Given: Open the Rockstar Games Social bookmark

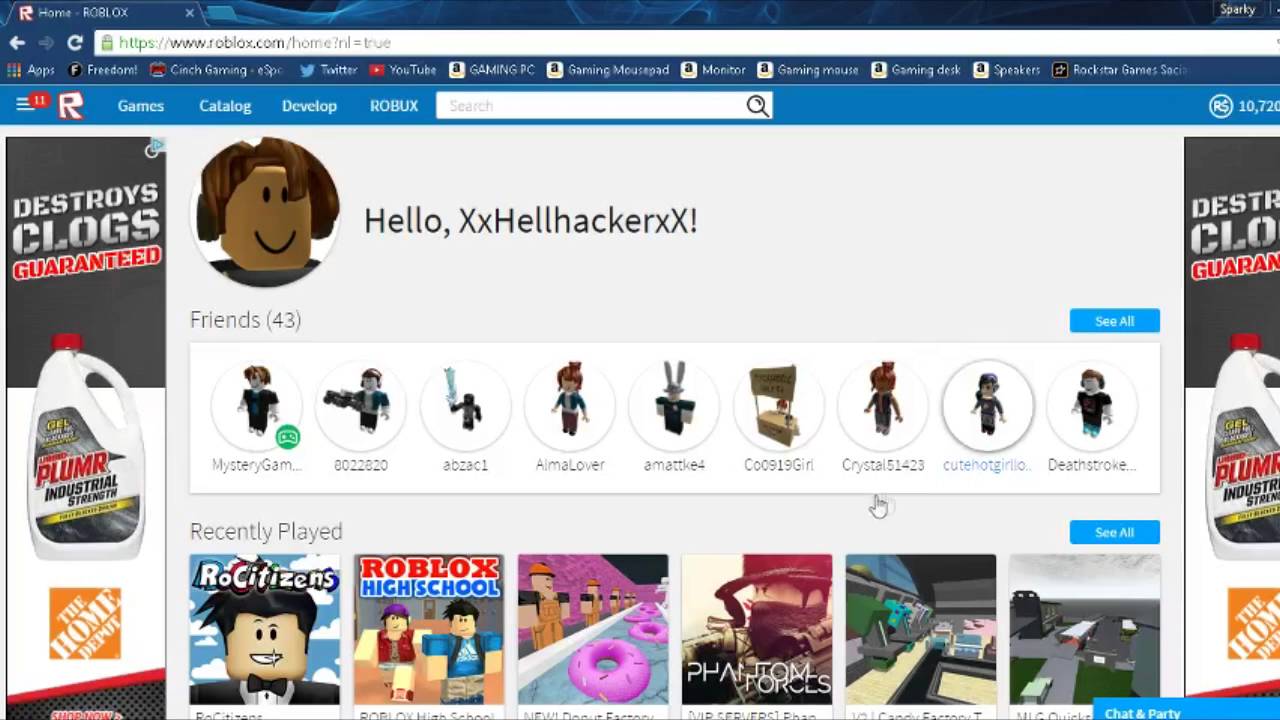Looking at the screenshot, I should pyautogui.click(x=1119, y=70).
